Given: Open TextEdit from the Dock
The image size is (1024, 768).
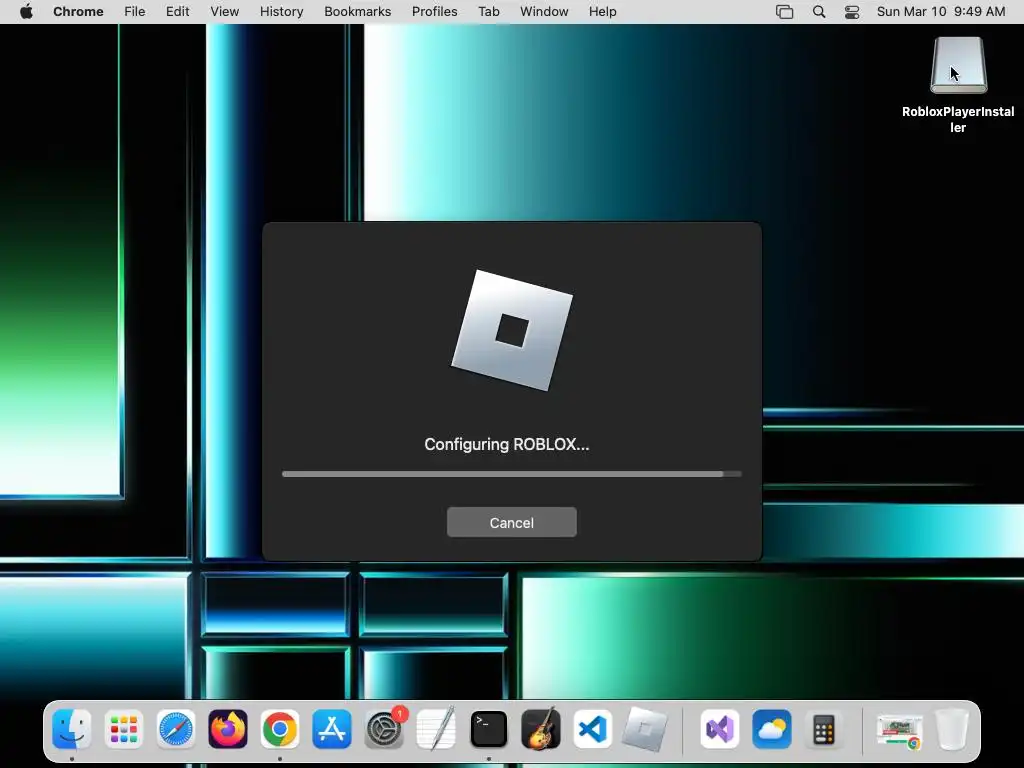Looking at the screenshot, I should [436, 729].
